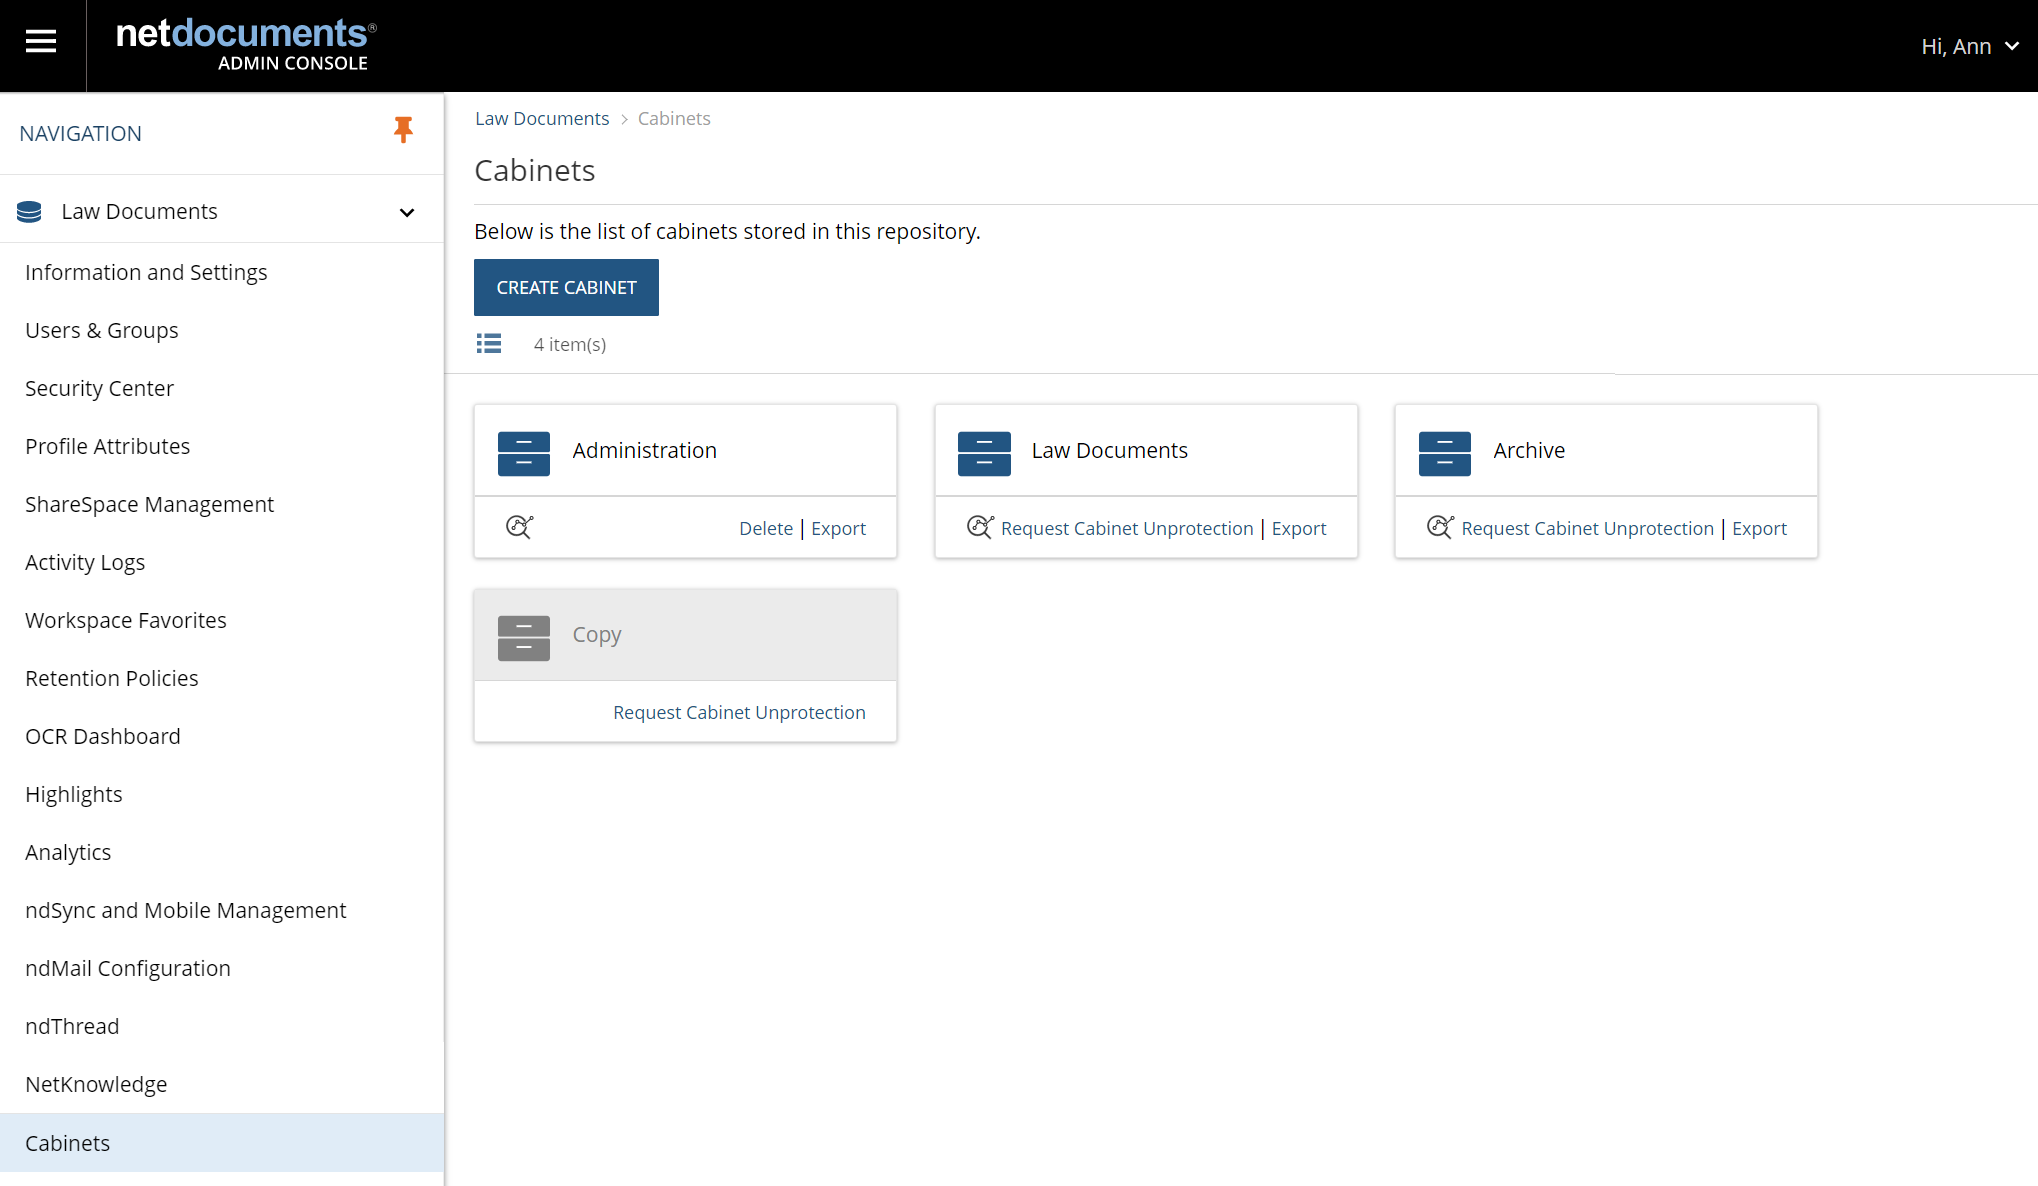Request Cabinet Unprotection for the Copy cabinet

pos(739,712)
